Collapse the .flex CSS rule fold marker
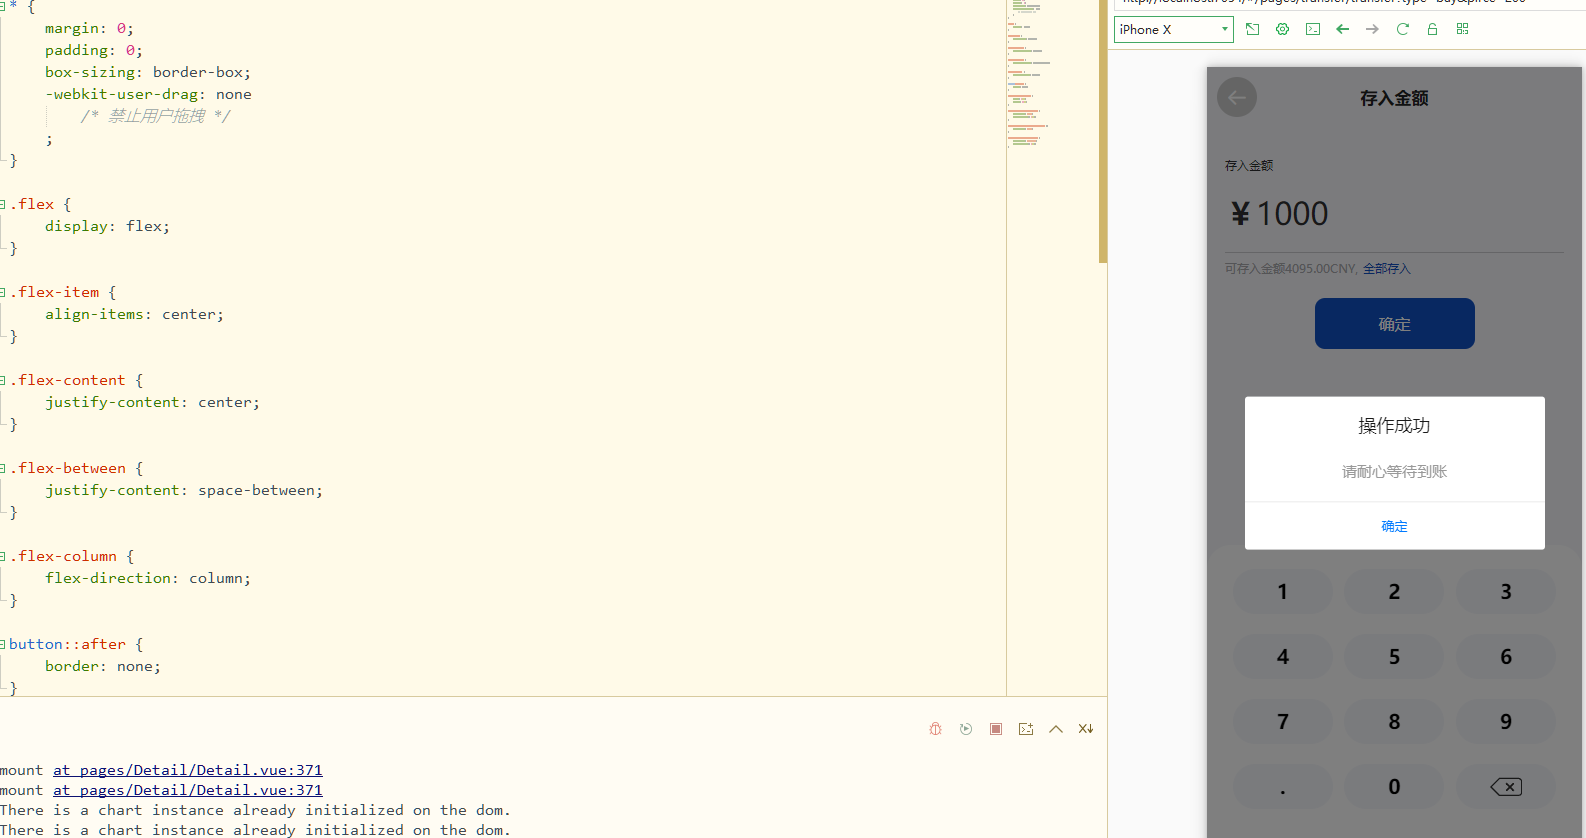This screenshot has height=838, width=1586. (3, 204)
